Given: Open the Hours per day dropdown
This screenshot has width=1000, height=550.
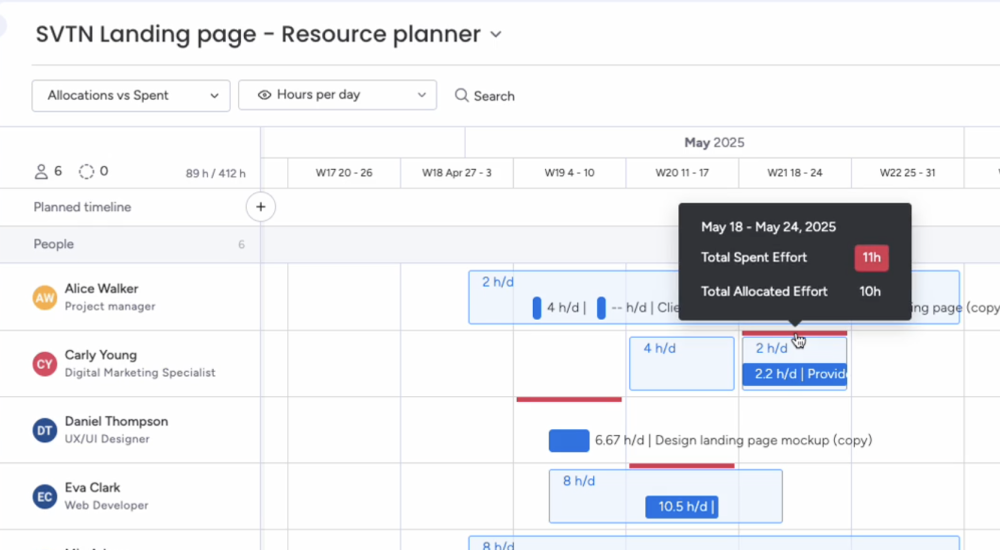Looking at the screenshot, I should pos(337,95).
